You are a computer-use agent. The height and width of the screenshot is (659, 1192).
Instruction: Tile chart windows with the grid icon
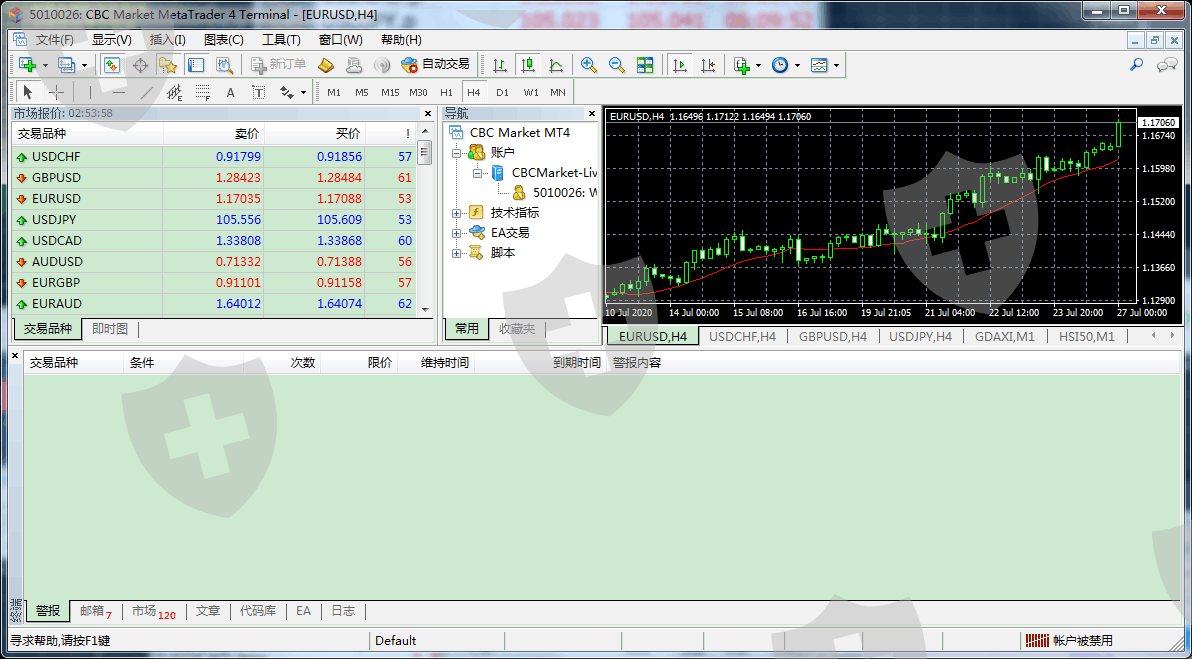[645, 65]
